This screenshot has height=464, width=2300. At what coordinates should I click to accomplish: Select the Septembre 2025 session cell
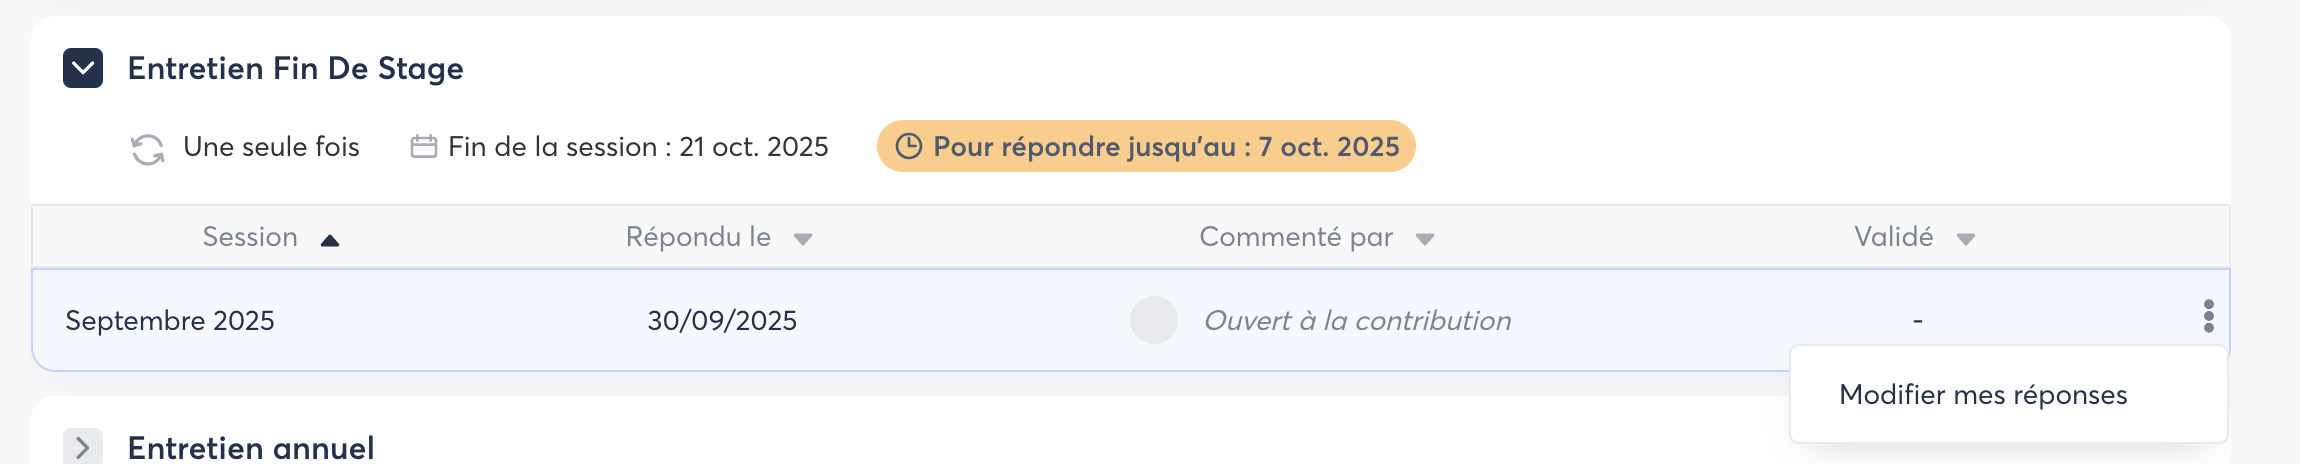coord(170,321)
